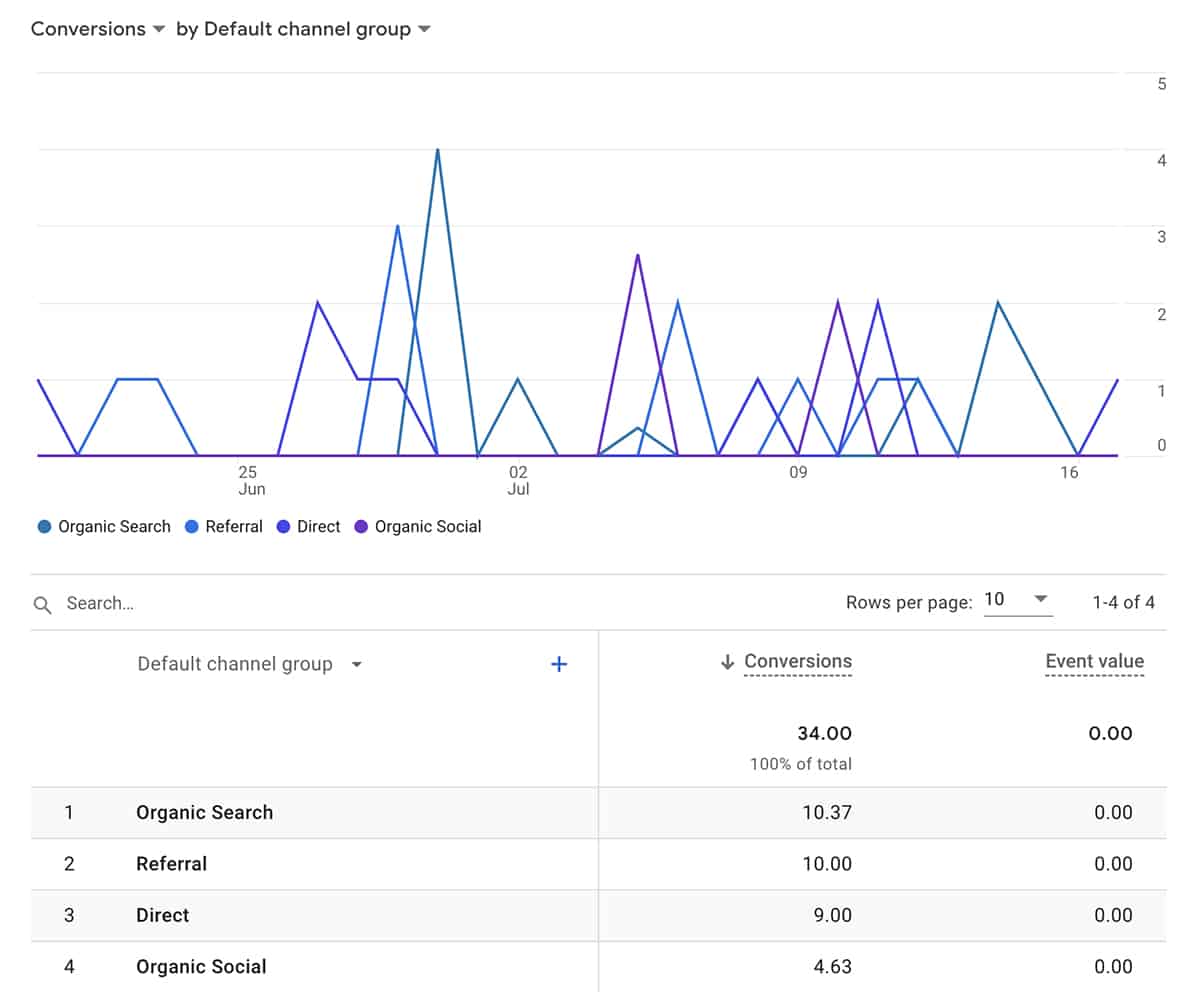Select the Direct table row
Viewport: 1200px width, 992px height.
pyautogui.click(x=162, y=915)
